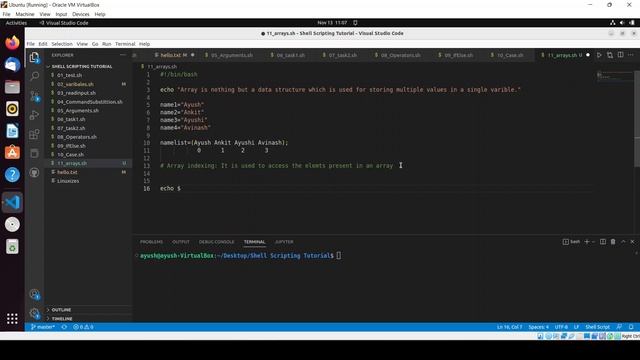Viewport: 640px width, 360px height.
Task: Kill terminal with the trash icon
Action: point(613,242)
